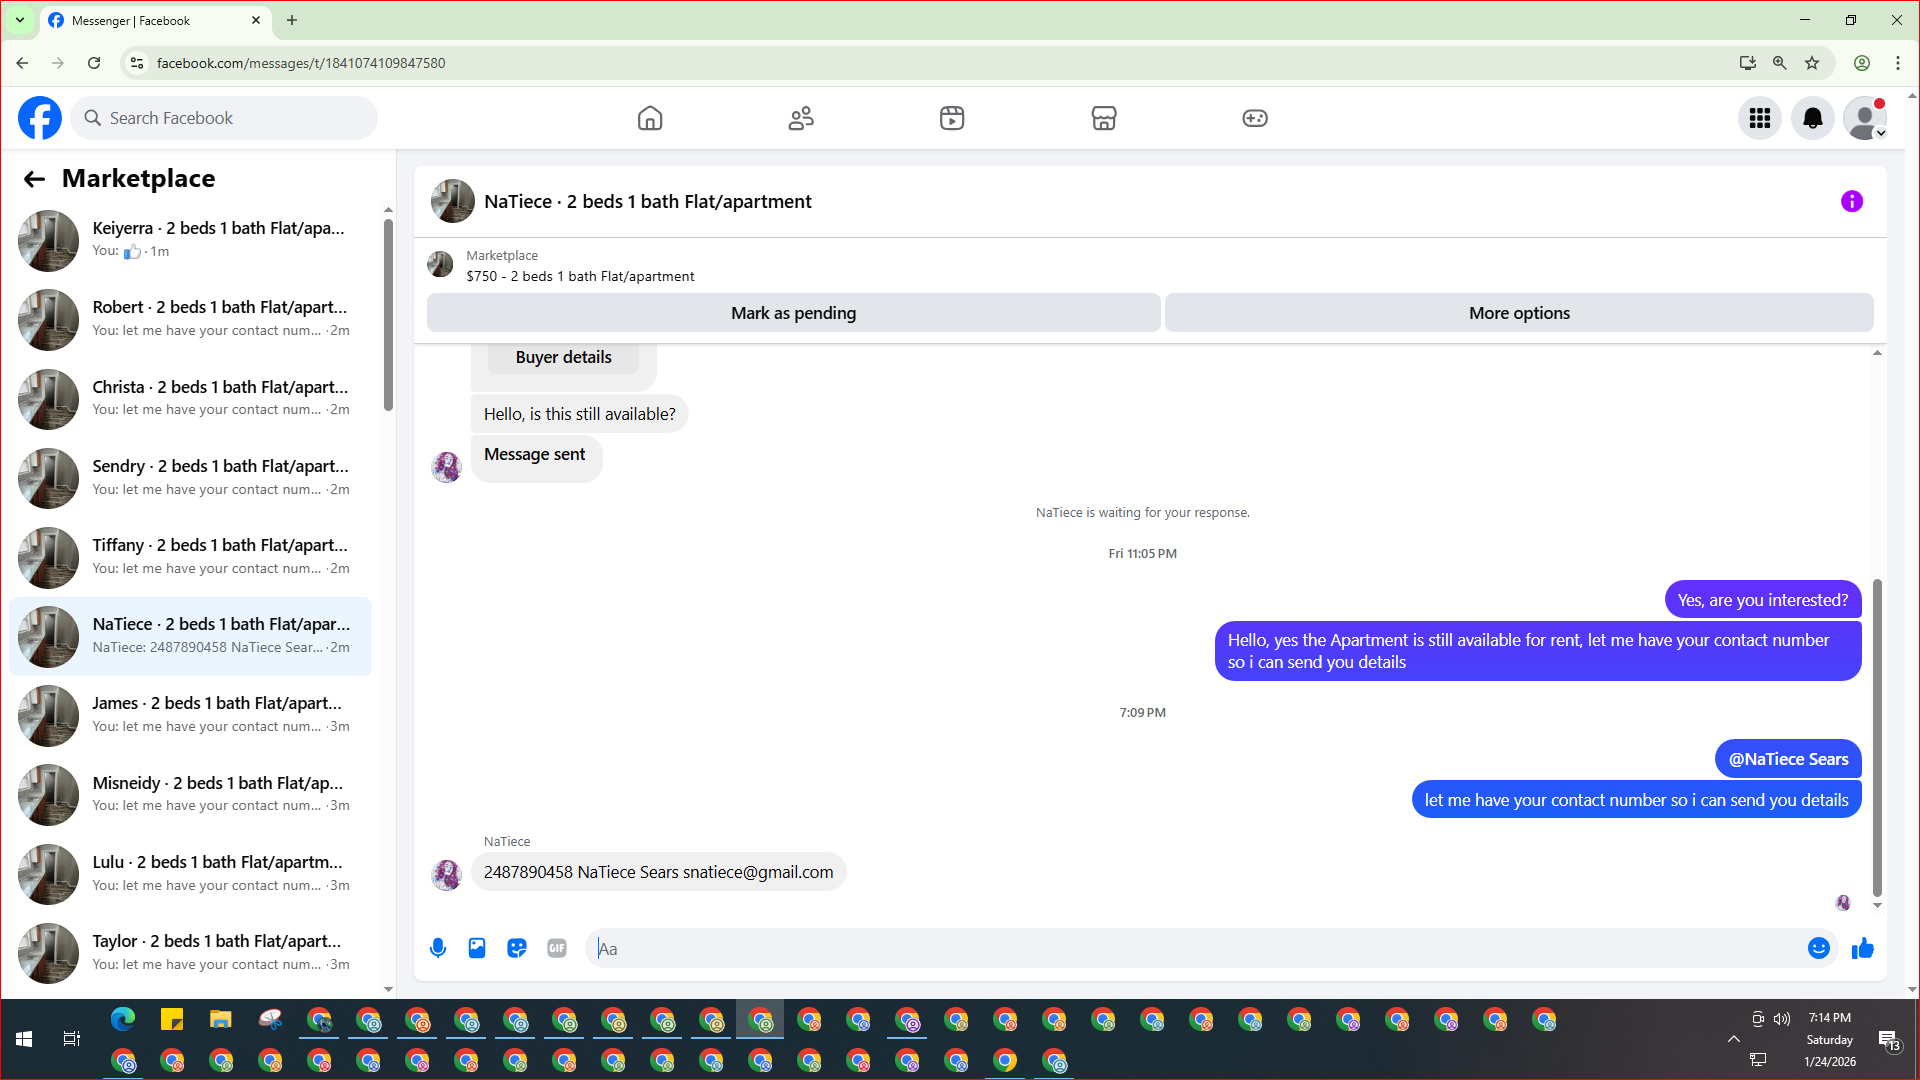Screen dimensions: 1920x1080
Task: Attach a photo using the image icon
Action: pyautogui.click(x=477, y=948)
